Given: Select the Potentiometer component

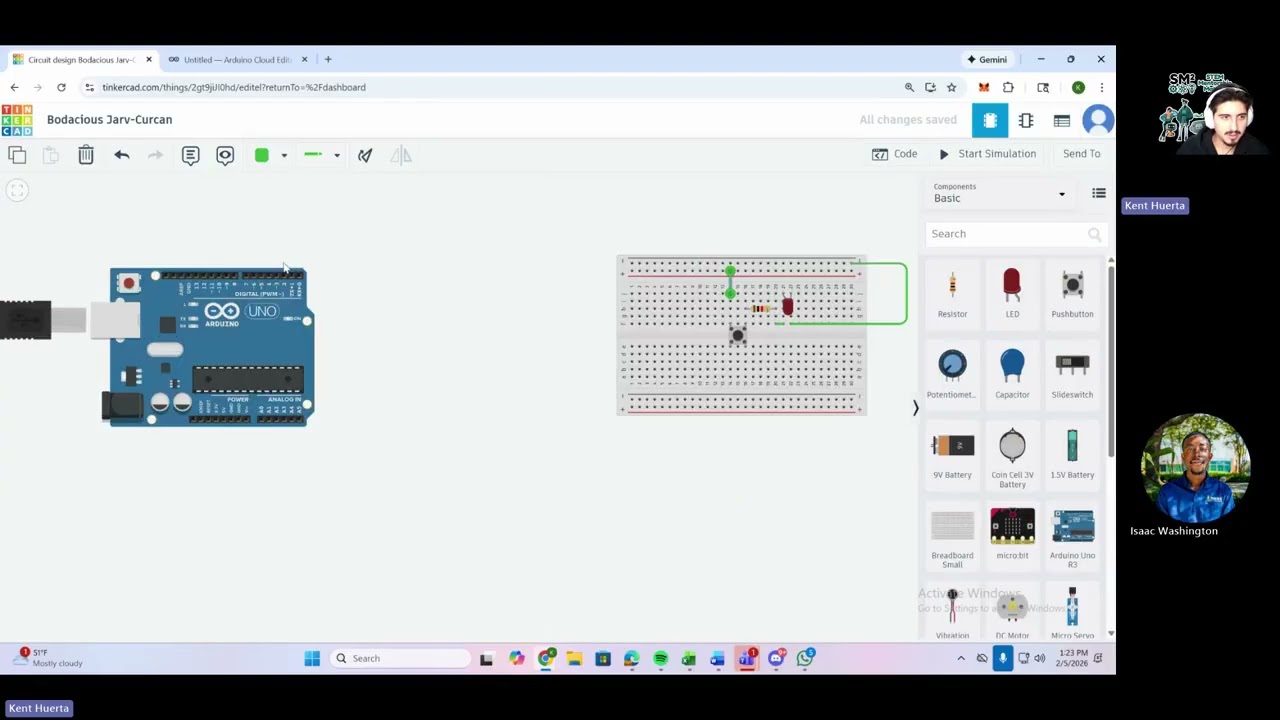Looking at the screenshot, I should [952, 373].
